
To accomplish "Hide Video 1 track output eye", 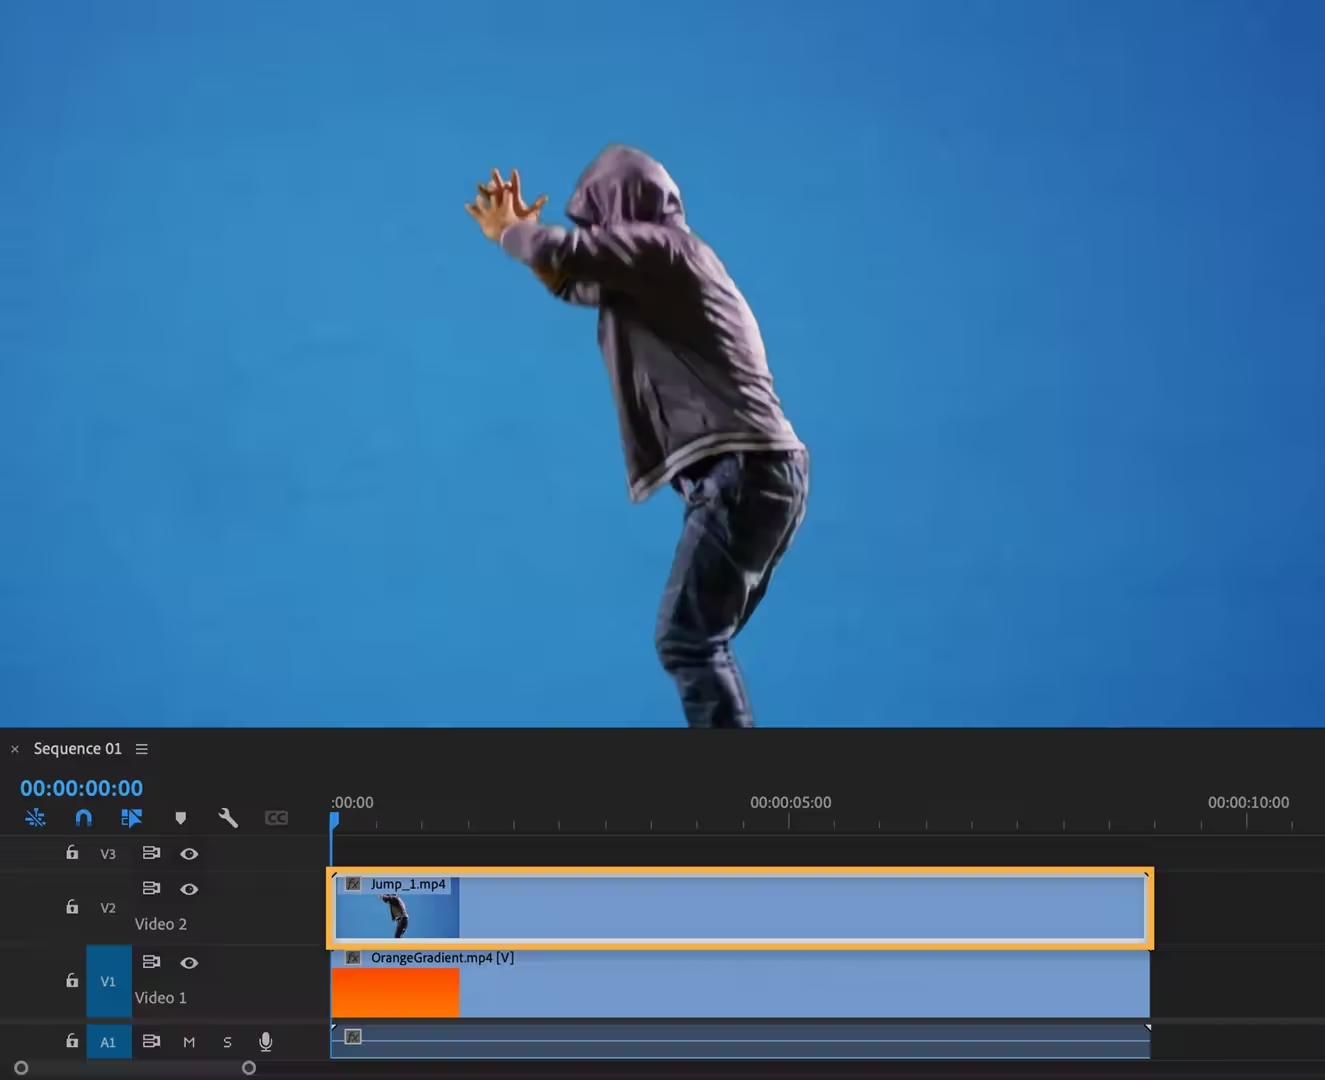I will [x=189, y=963].
